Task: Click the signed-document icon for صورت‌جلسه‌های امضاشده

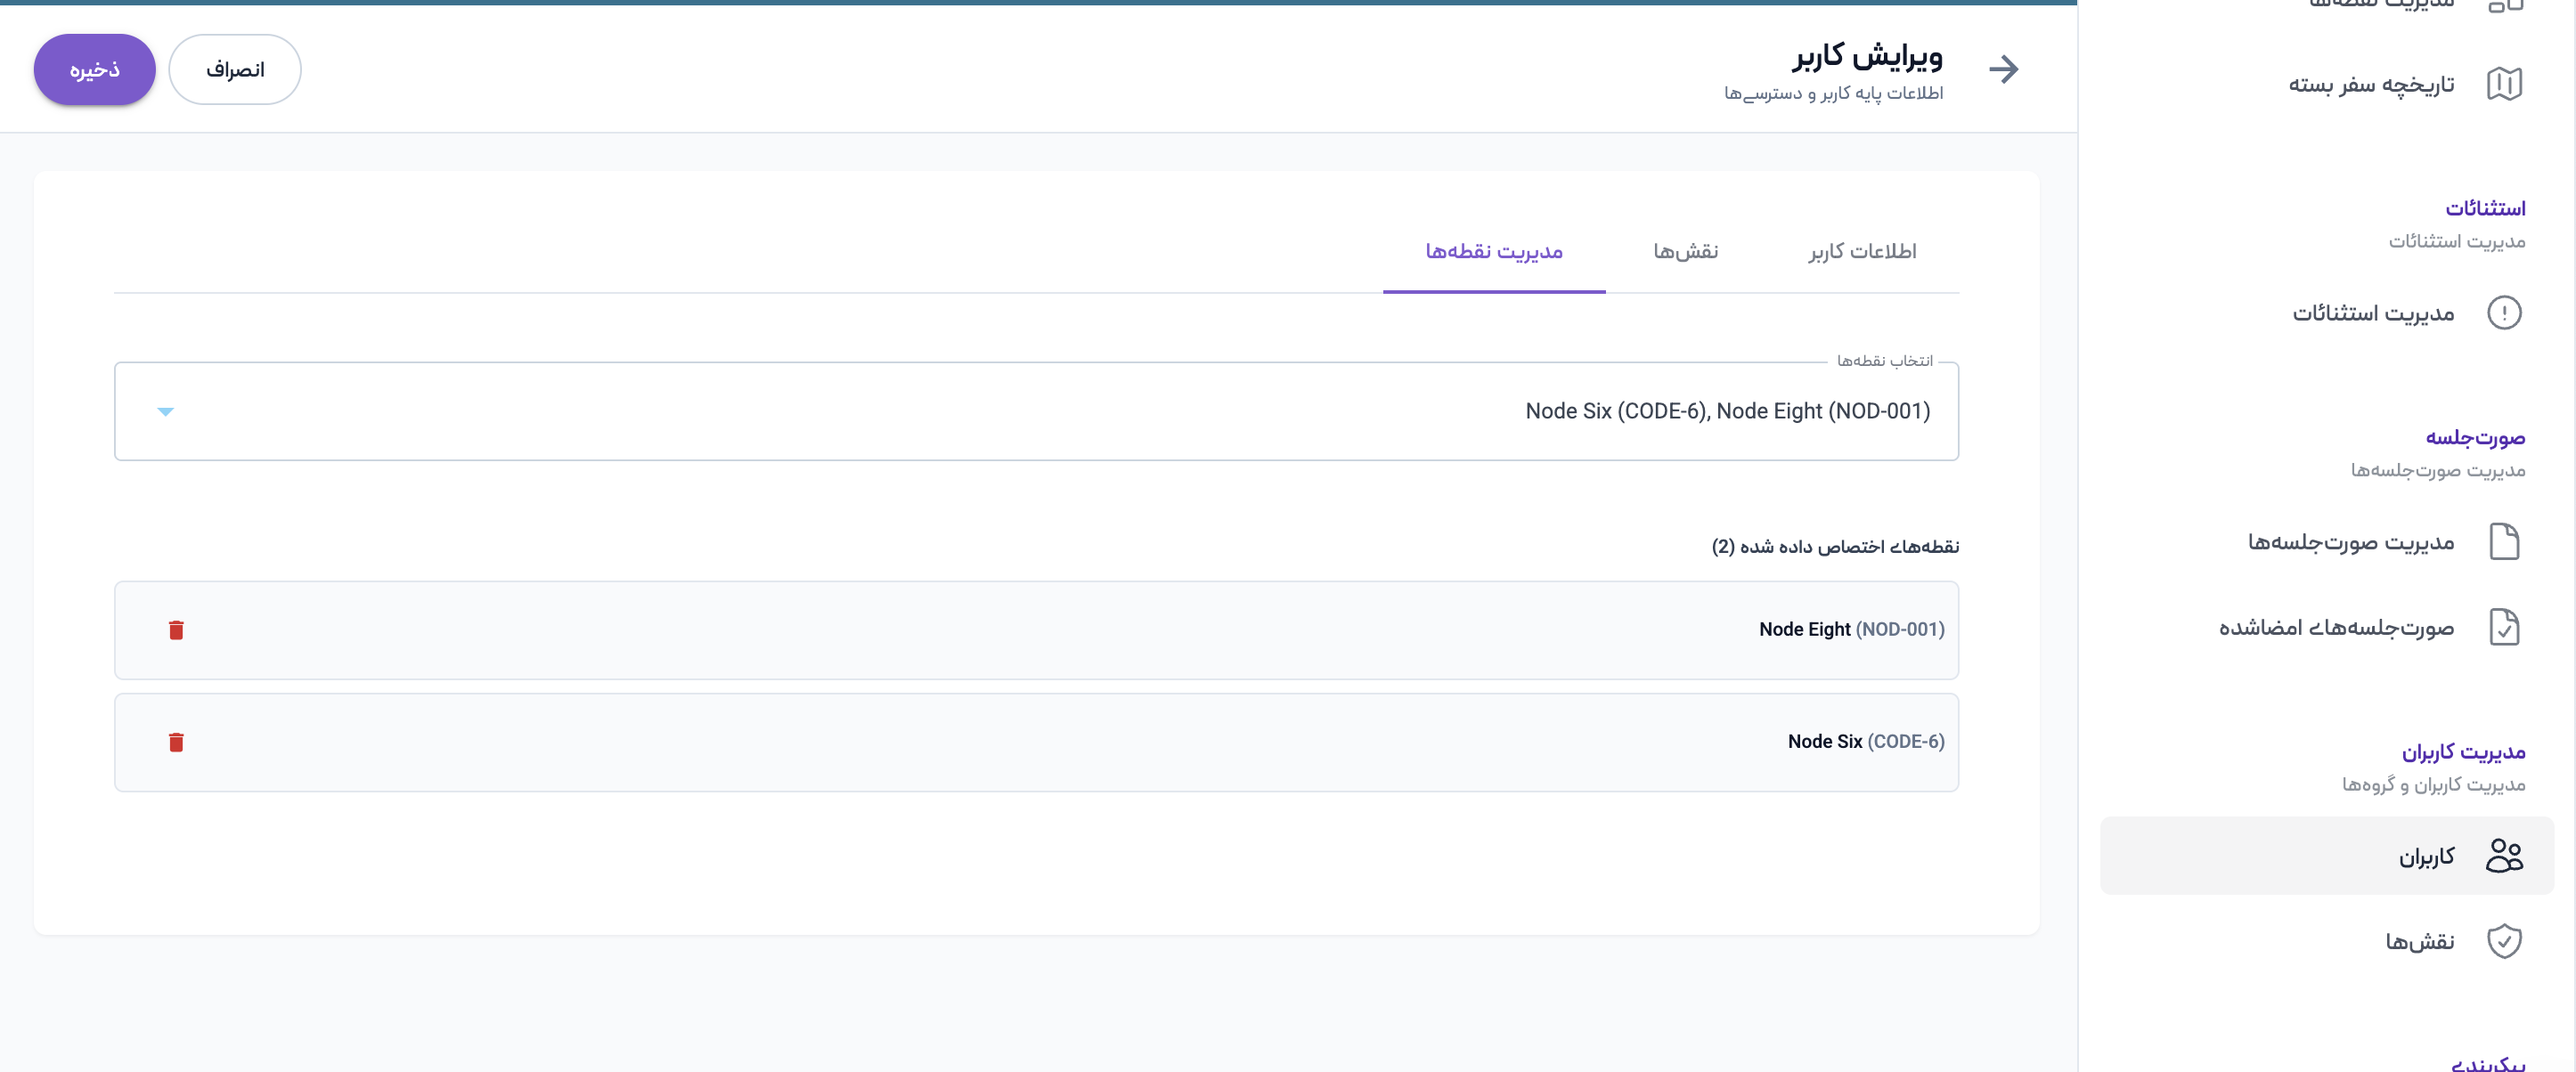Action: [2503, 627]
